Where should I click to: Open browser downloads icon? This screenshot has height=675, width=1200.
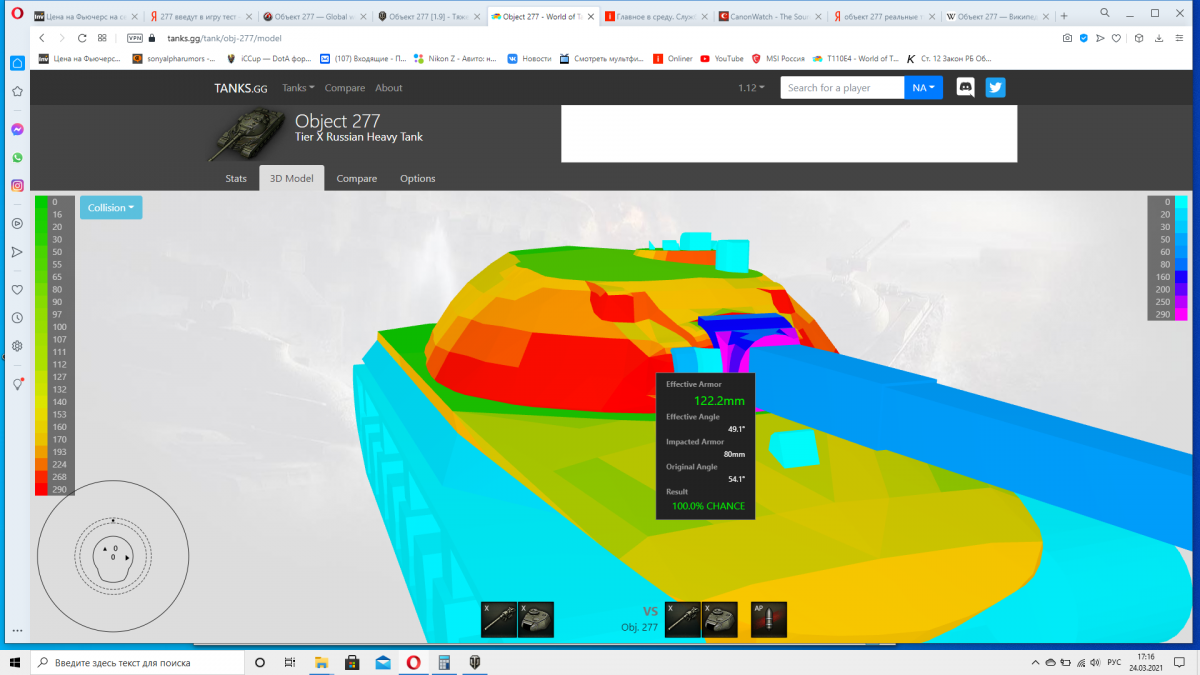[x=1160, y=37]
